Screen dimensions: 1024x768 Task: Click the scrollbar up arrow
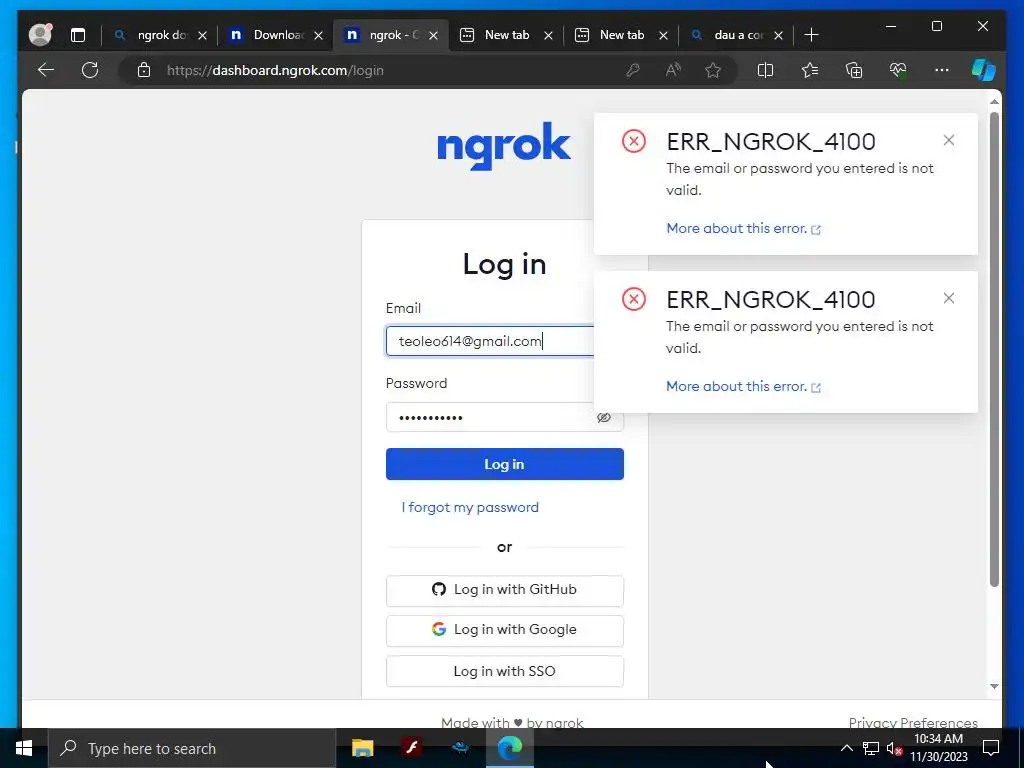click(994, 101)
